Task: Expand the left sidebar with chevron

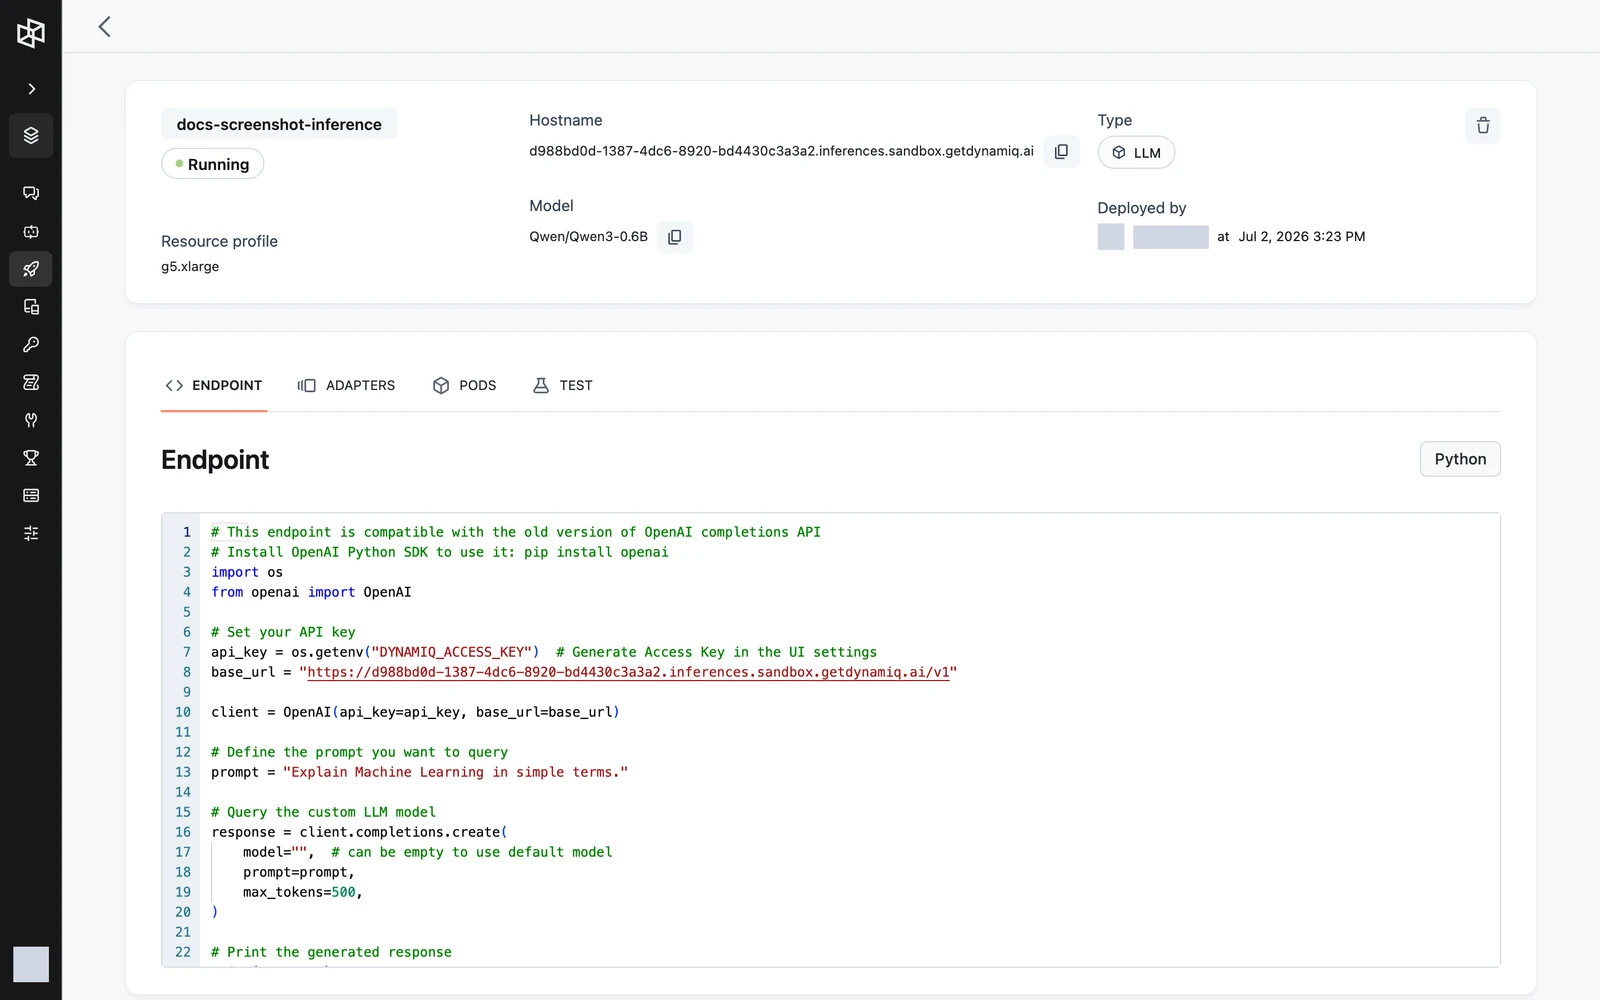Action: pos(31,89)
